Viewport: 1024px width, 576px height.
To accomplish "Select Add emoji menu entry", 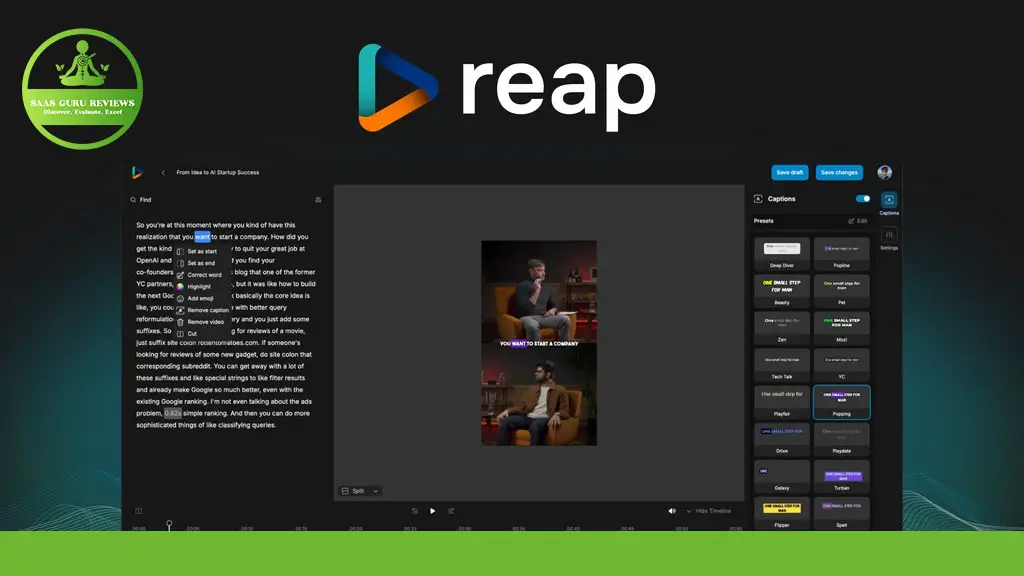I will tap(202, 298).
